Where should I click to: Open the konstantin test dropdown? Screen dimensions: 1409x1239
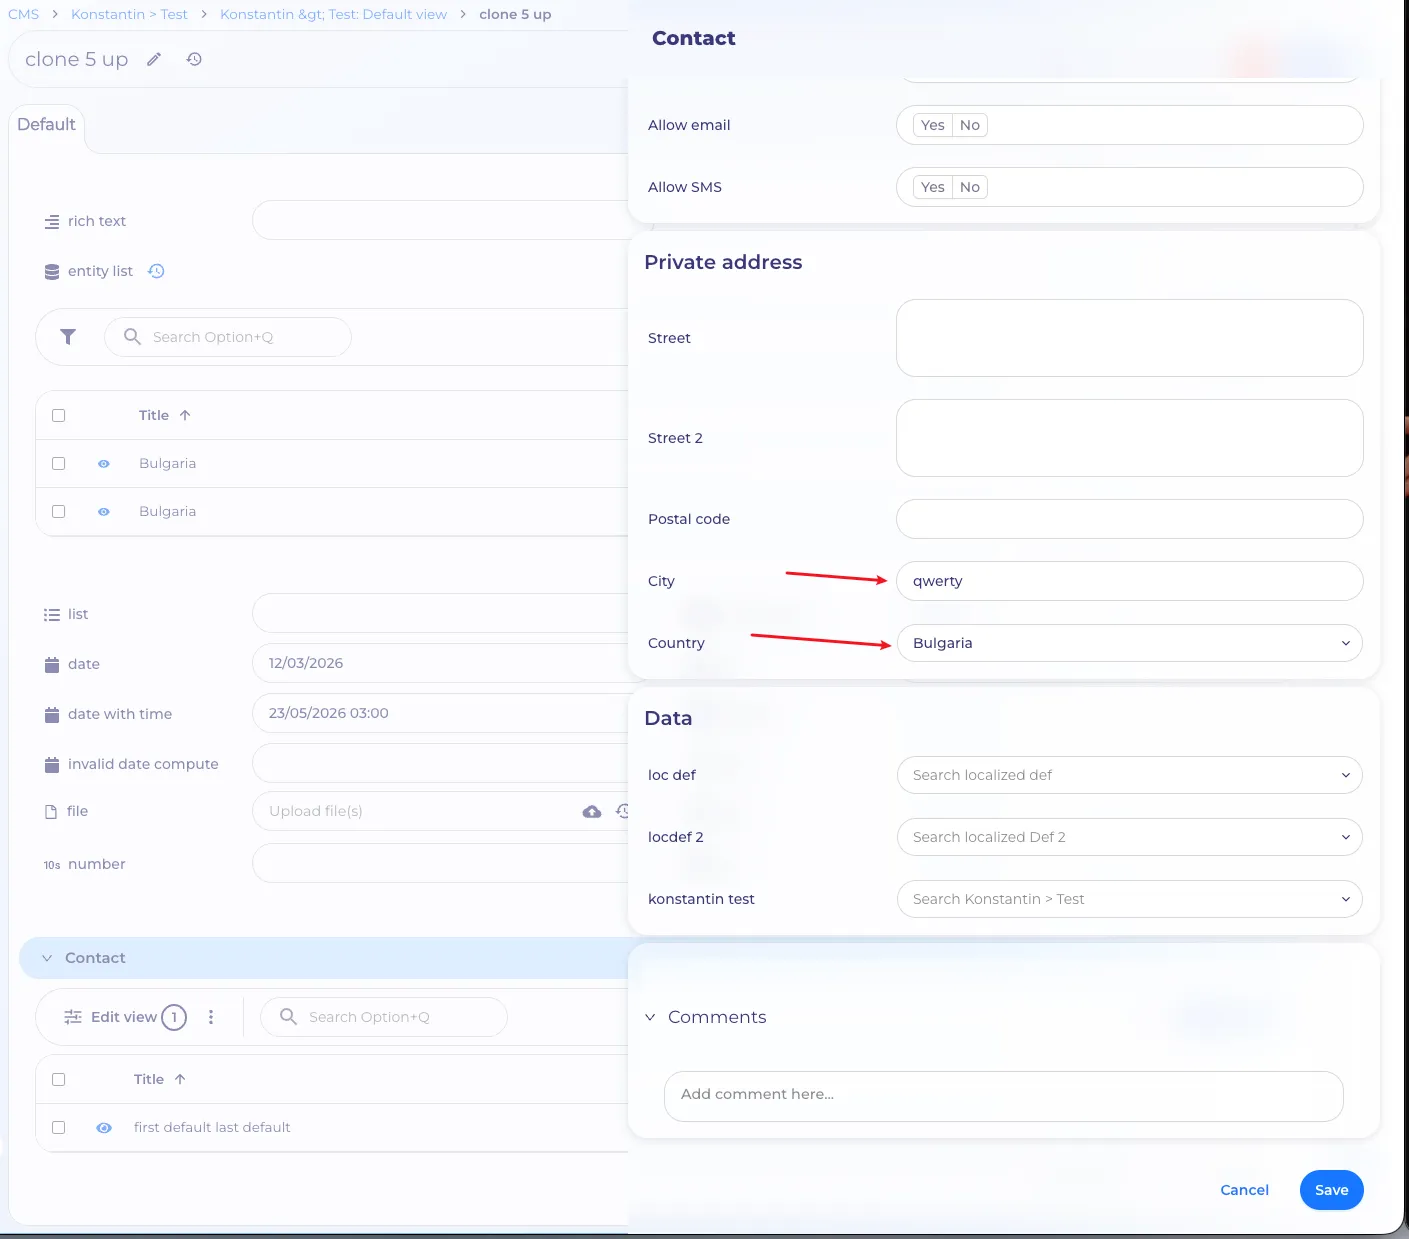coord(1130,899)
